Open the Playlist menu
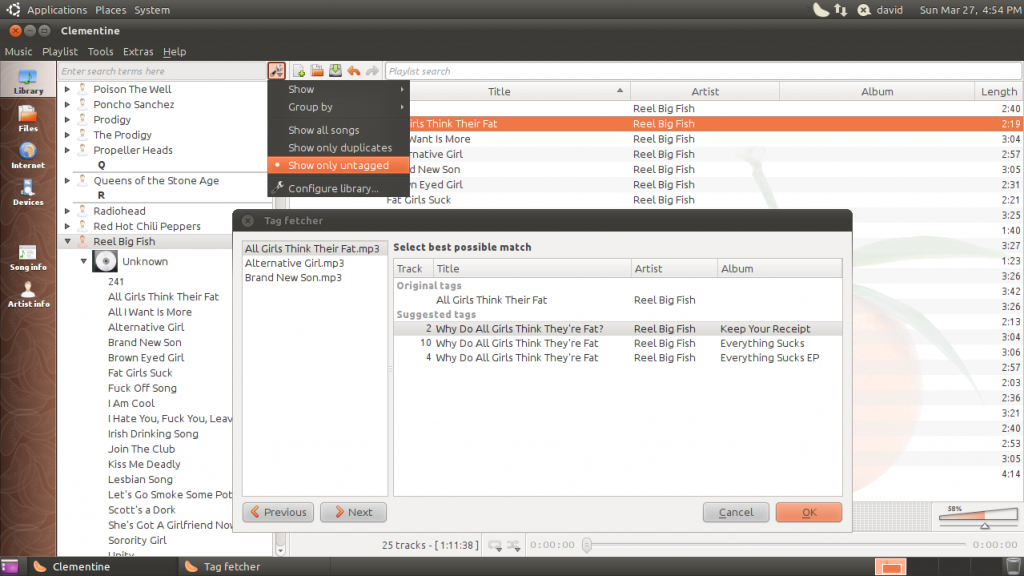 point(59,51)
